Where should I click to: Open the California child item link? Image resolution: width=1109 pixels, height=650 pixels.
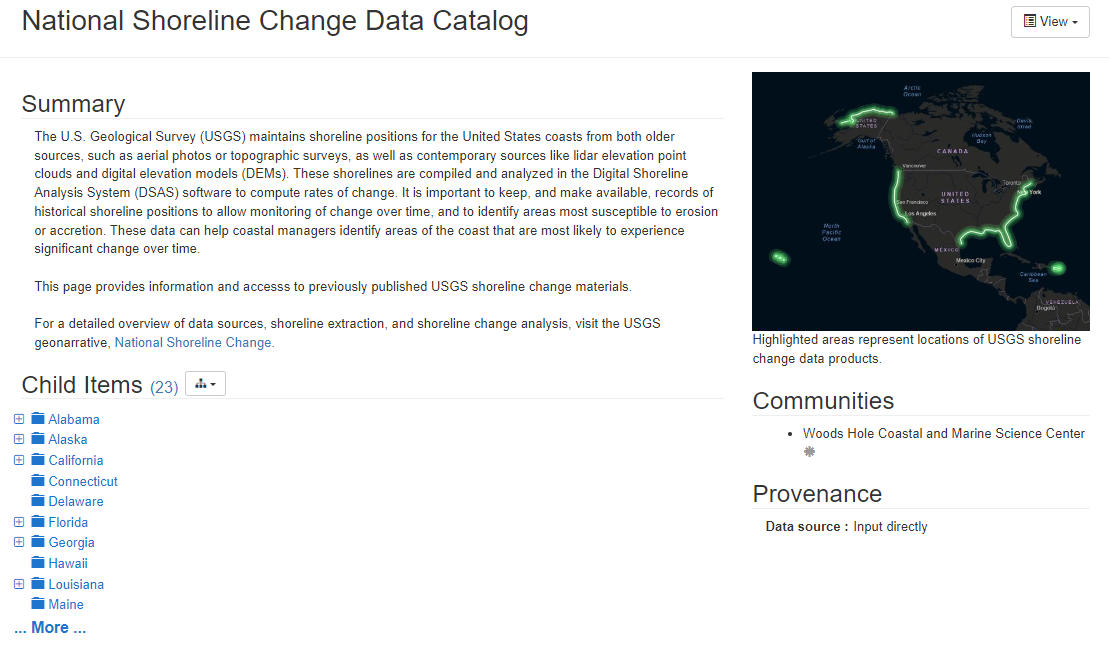76,460
